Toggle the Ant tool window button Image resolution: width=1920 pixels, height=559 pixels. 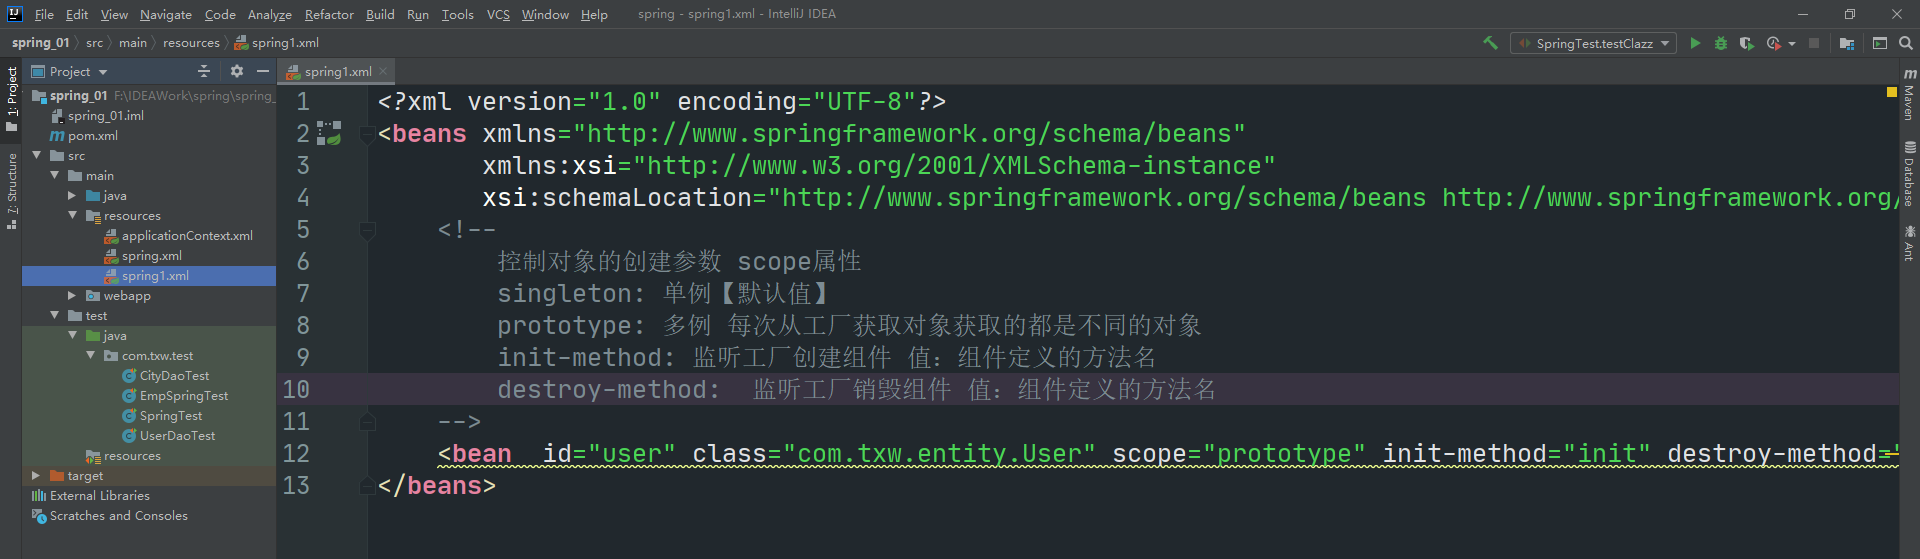[x=1909, y=243]
